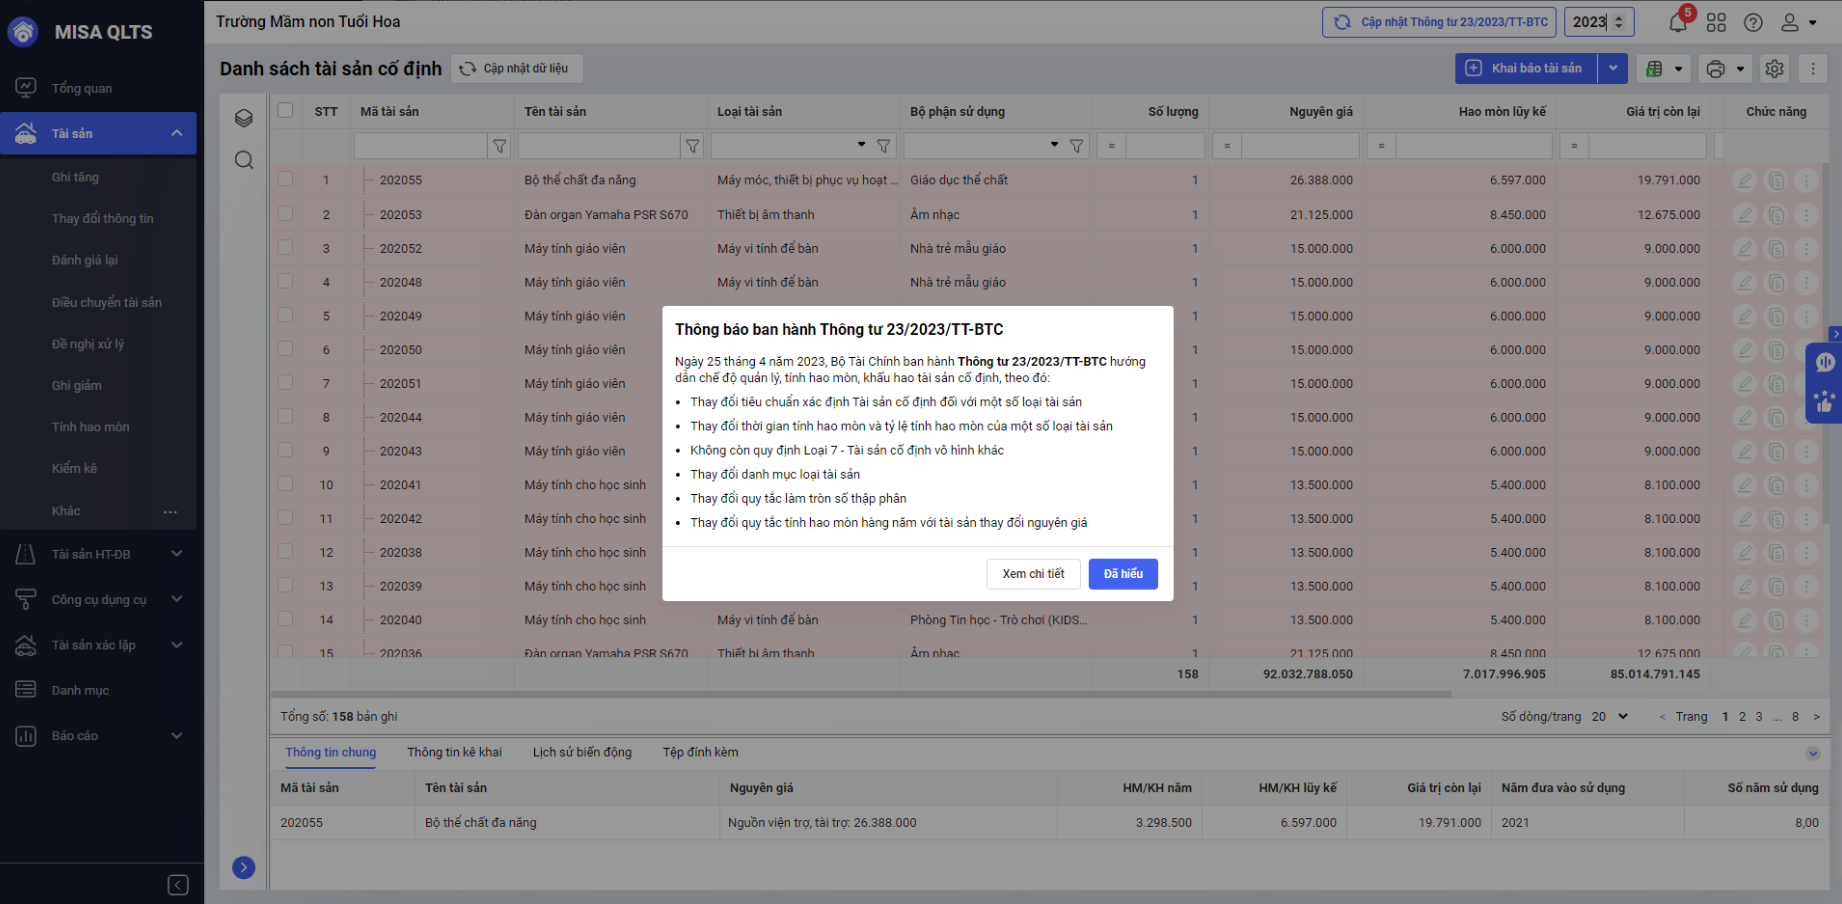The width and height of the screenshot is (1842, 904).
Task: Open the apps grid icon
Action: click(x=1716, y=22)
